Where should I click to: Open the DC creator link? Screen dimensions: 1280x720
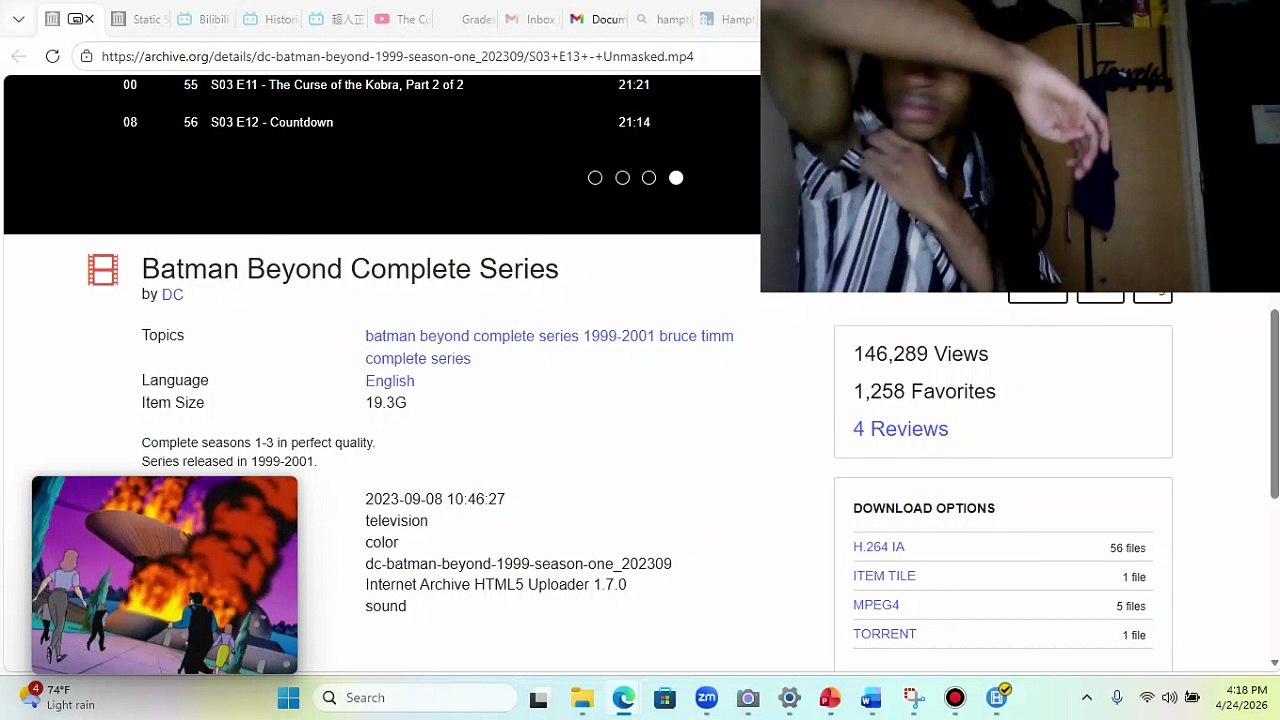tap(172, 295)
